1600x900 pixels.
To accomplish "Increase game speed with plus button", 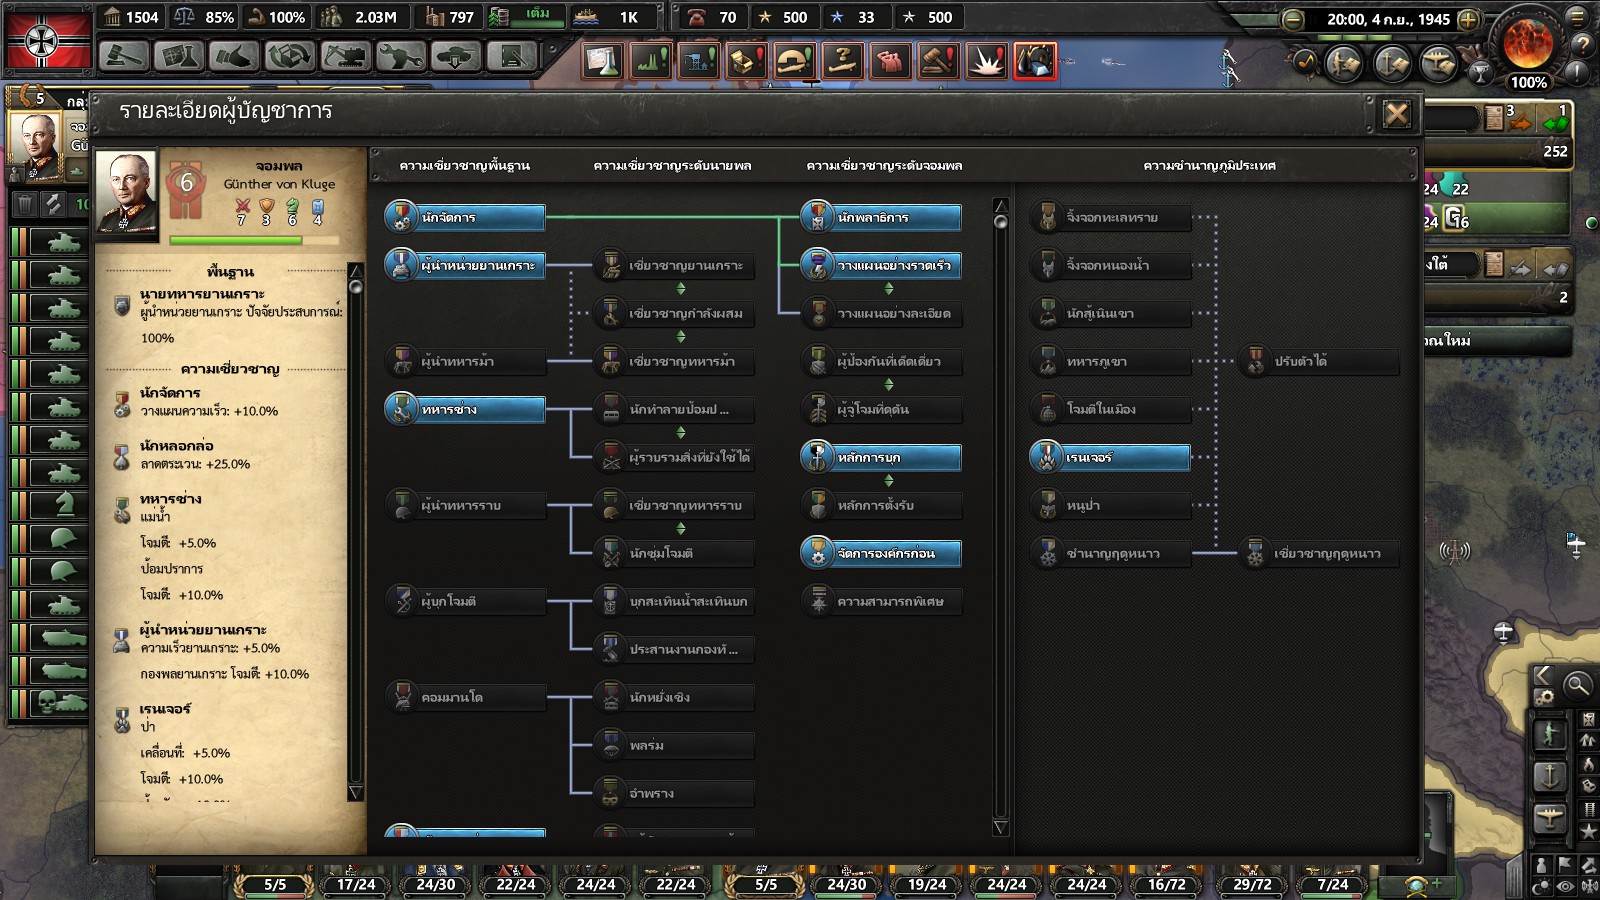I will pos(1468,19).
